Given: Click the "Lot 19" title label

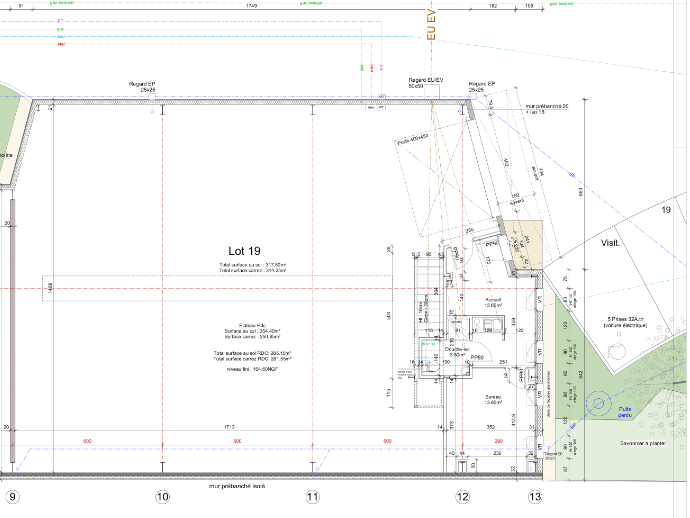Looking at the screenshot, I should (244, 251).
